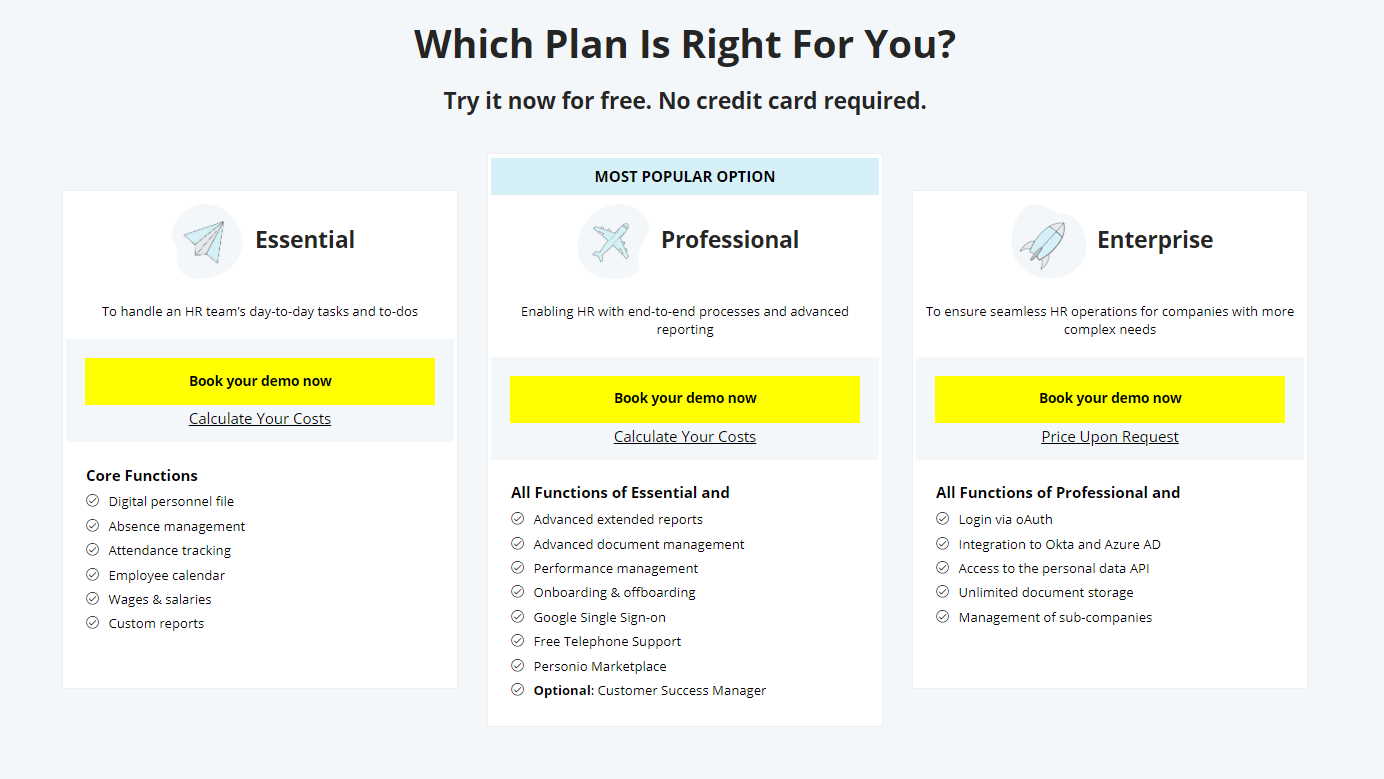Click the Enterprise plan title
The width and height of the screenshot is (1384, 779).
[x=1155, y=240]
